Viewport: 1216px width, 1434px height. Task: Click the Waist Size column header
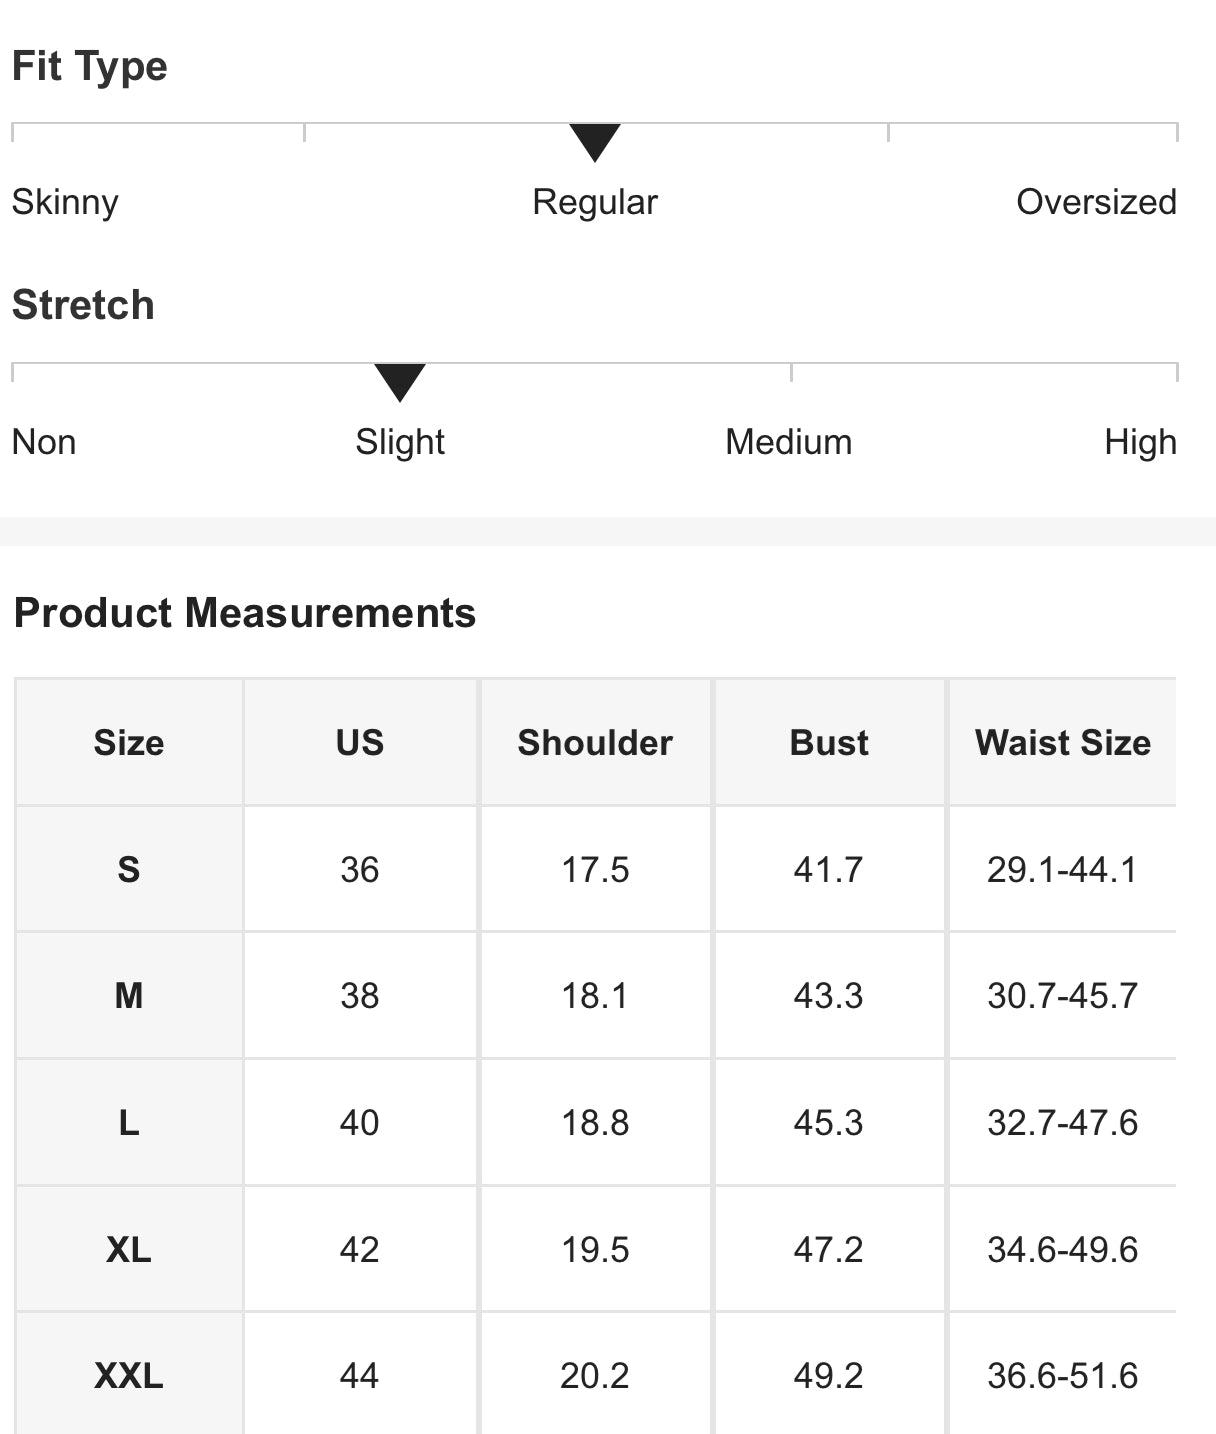coord(1062,743)
